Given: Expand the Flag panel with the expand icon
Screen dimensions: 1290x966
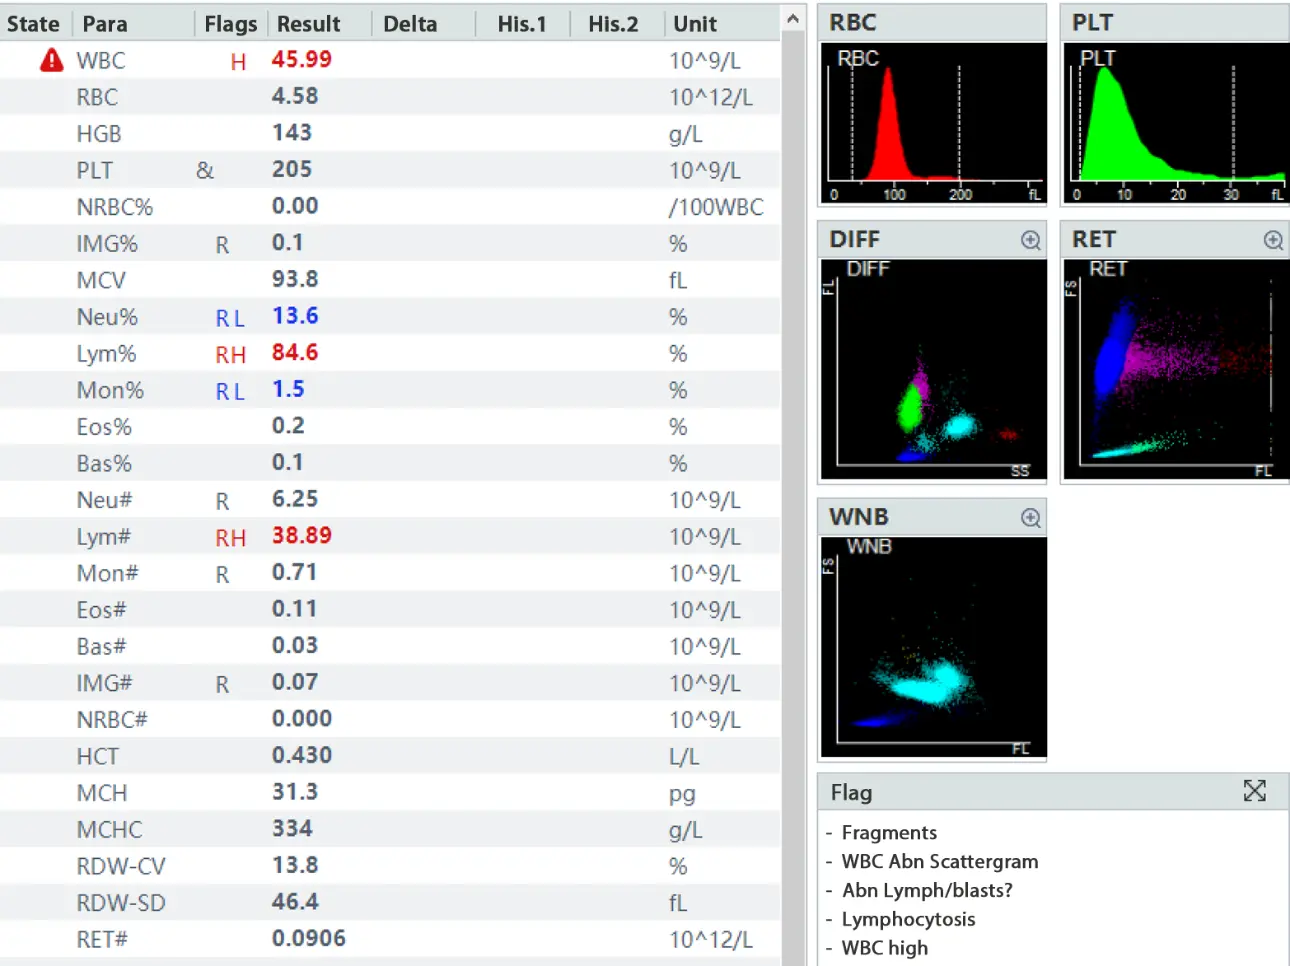Looking at the screenshot, I should click(1254, 791).
